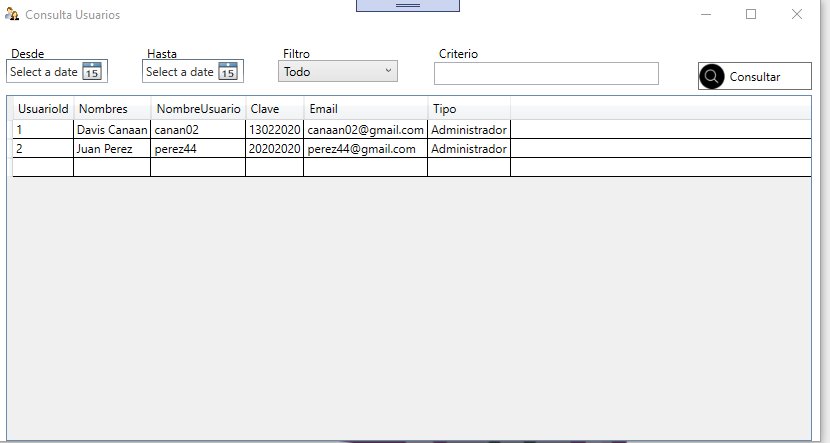Screen dimensions: 830x443
Task: Minimize the Consulta Usuarios window
Action: [x=706, y=14]
